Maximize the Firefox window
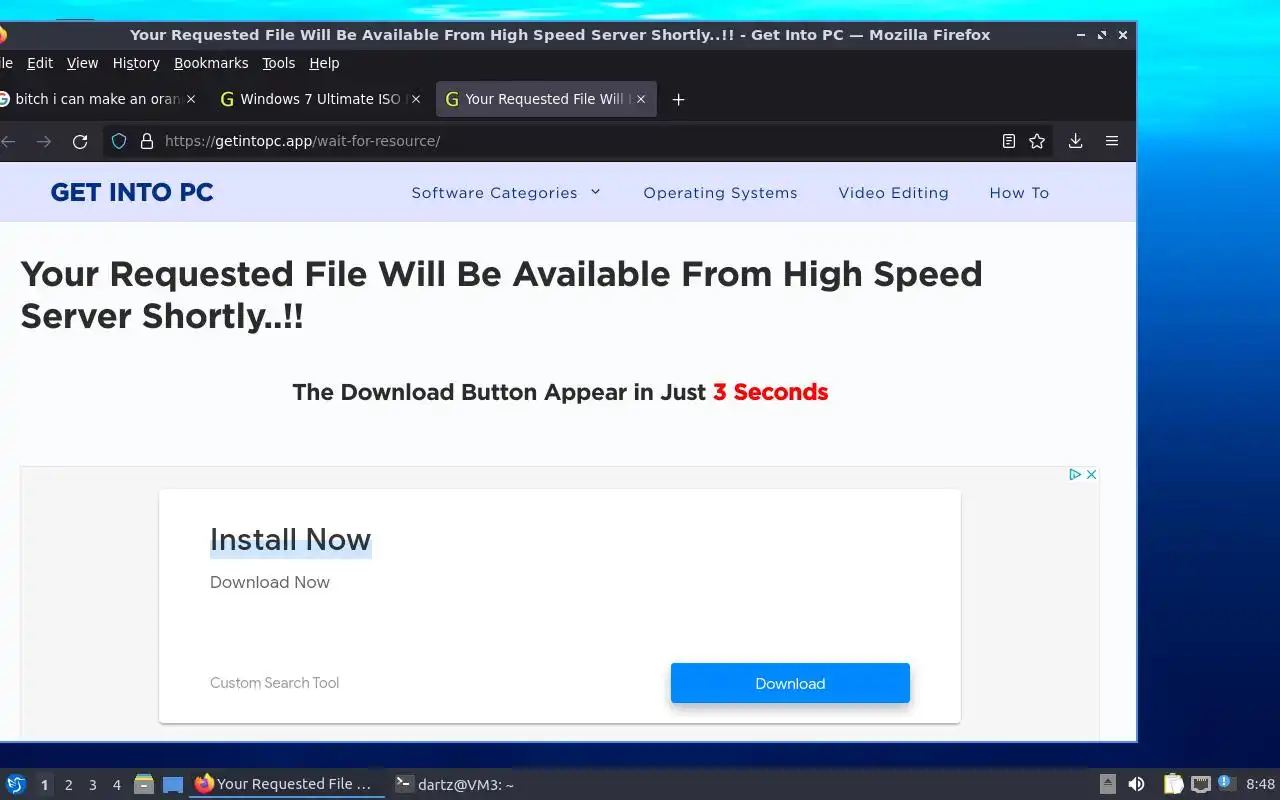 (x=1102, y=34)
